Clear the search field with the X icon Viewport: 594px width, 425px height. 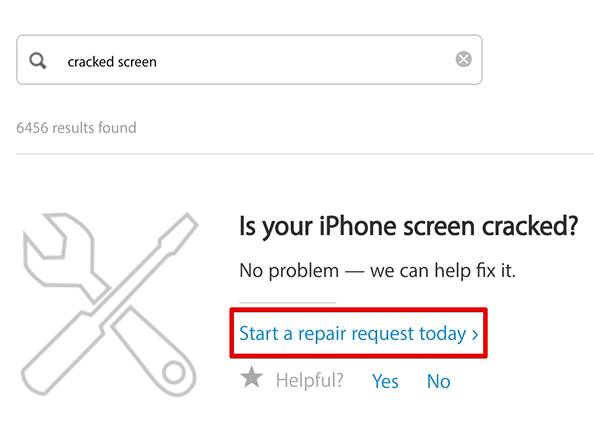click(x=463, y=59)
